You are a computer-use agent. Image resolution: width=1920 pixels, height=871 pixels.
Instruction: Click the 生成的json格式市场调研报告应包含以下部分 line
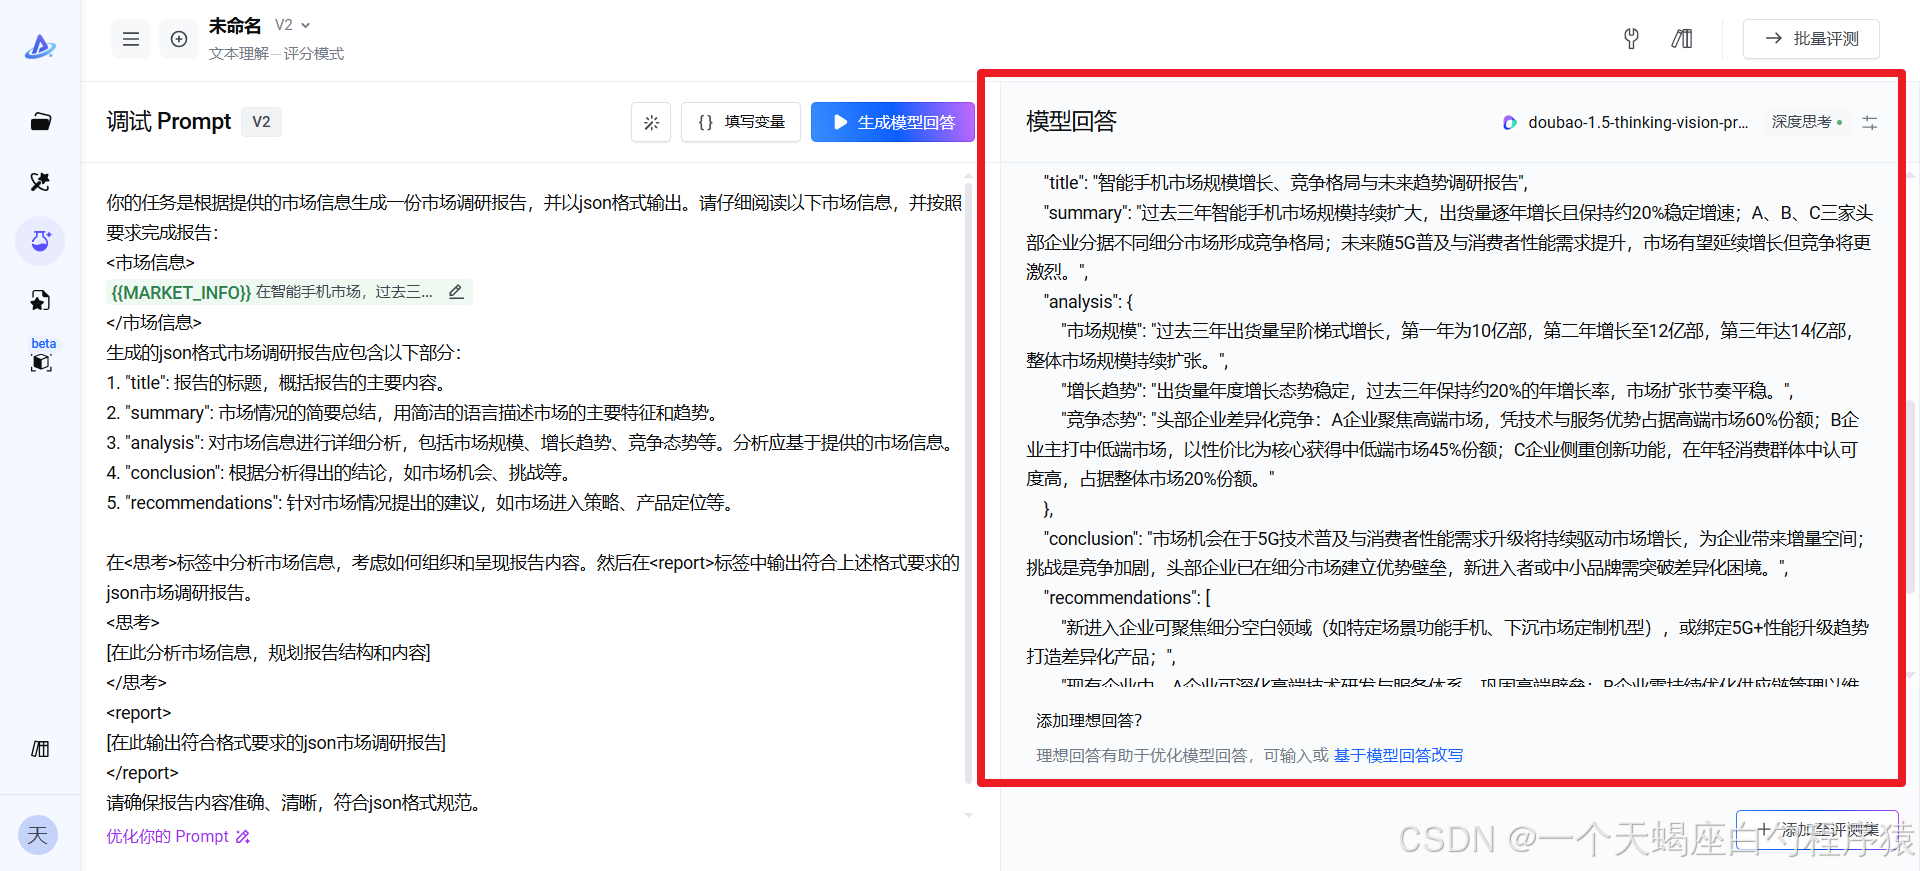click(284, 353)
